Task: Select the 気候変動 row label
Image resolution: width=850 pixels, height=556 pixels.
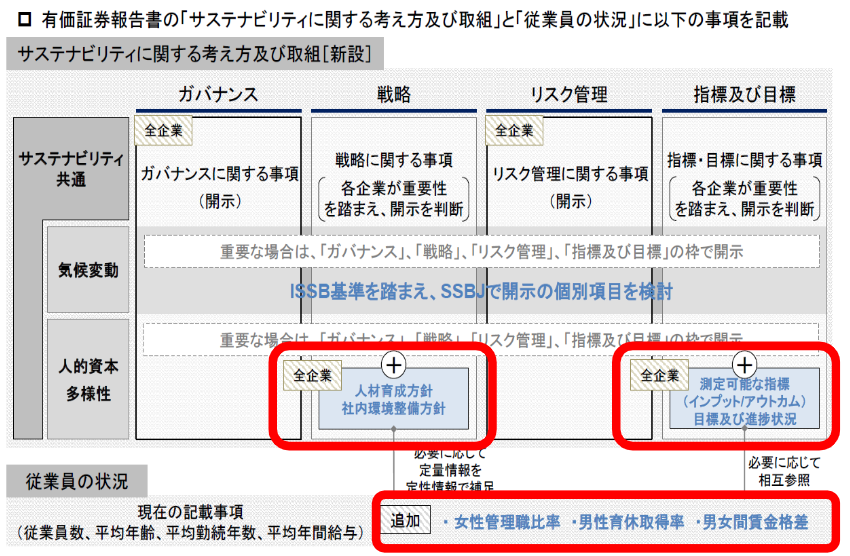Action: click(x=87, y=270)
